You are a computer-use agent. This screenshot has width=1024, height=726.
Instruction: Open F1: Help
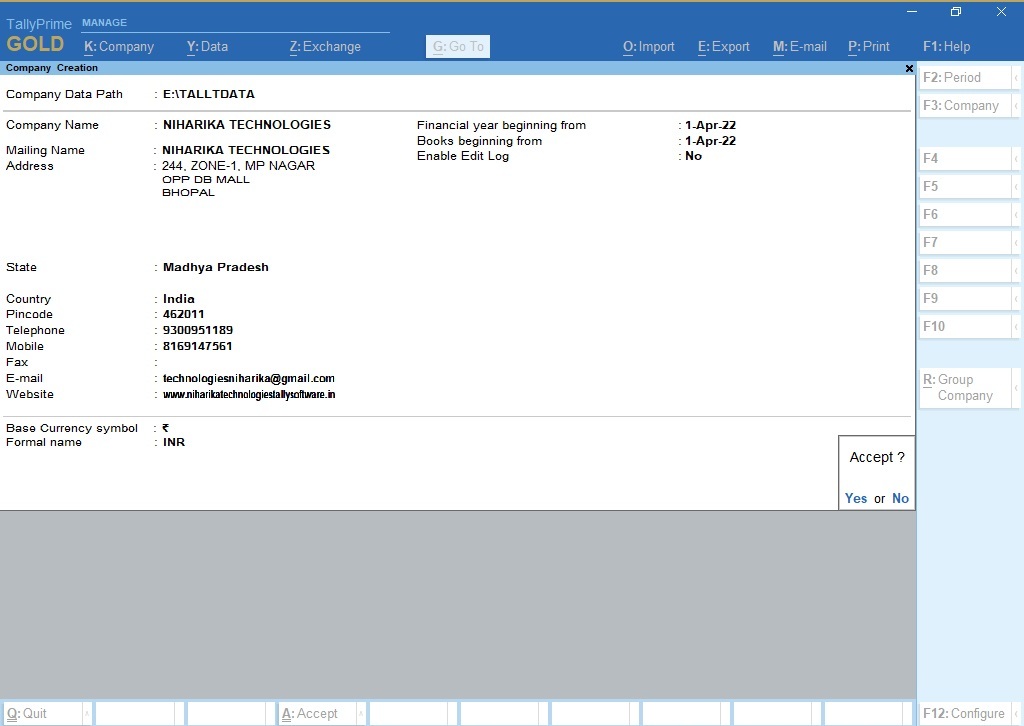[x=946, y=46]
